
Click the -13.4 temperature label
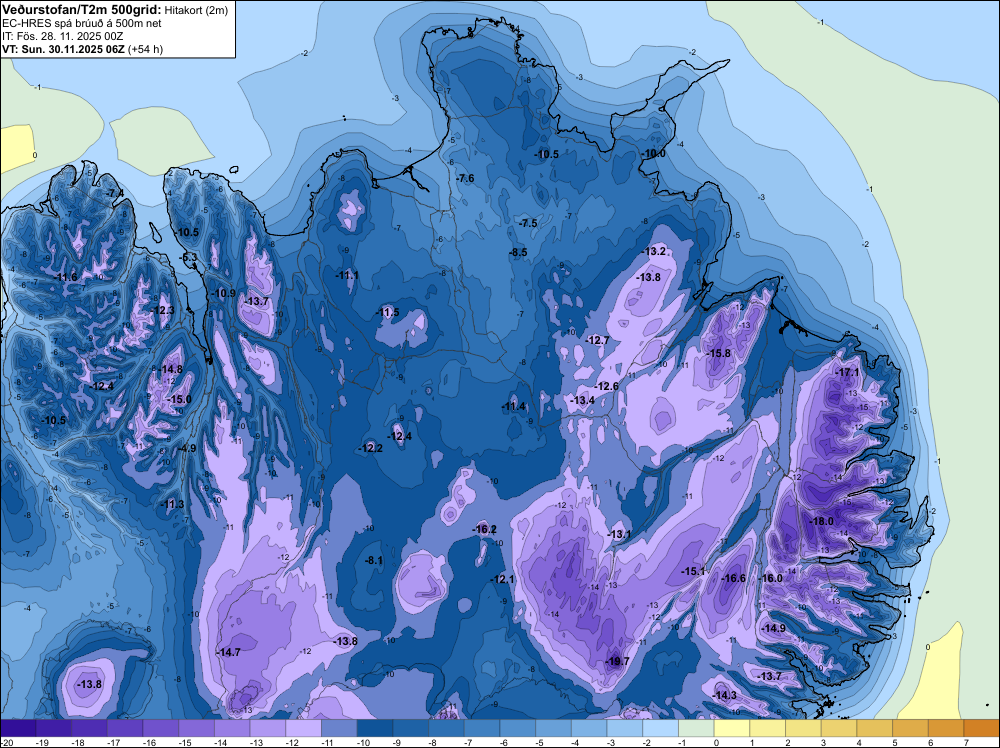click(x=582, y=400)
